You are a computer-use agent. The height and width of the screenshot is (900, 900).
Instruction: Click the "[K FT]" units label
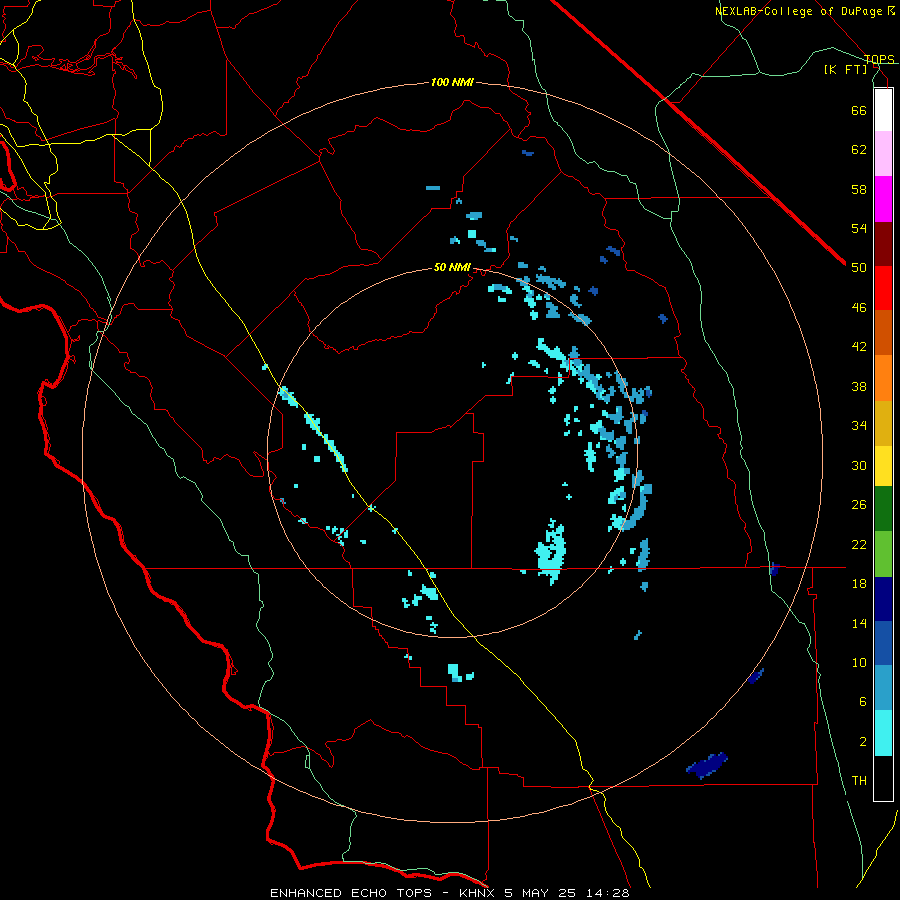(845, 70)
